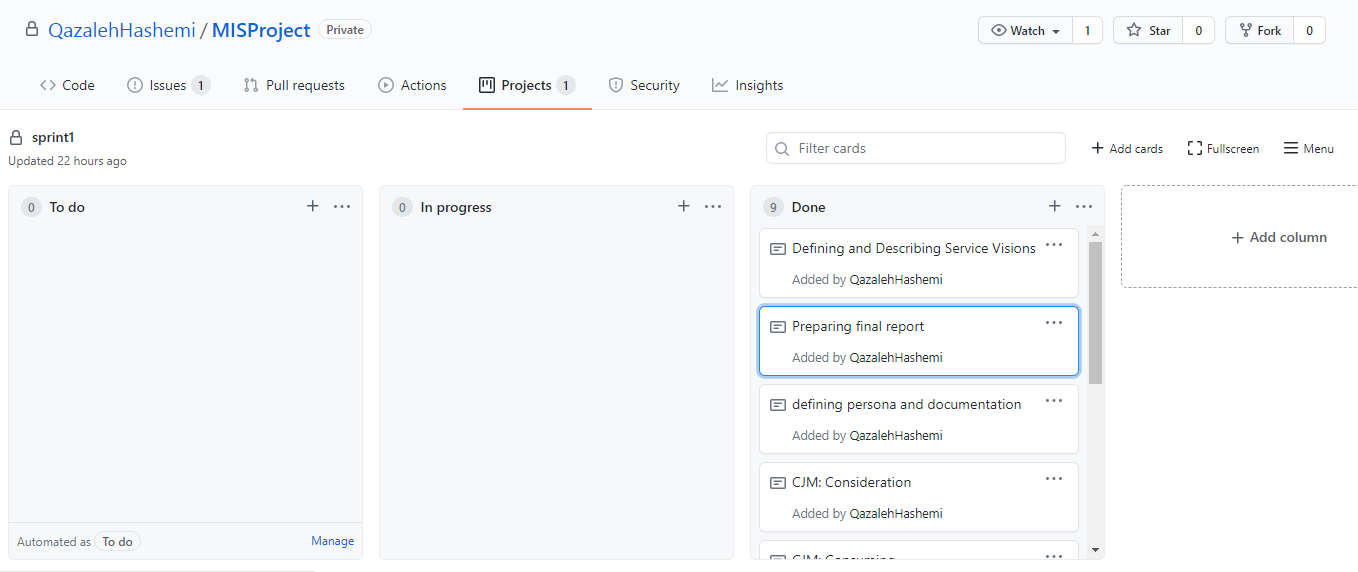Click the watchers count 1
This screenshot has width=1358, height=572.
click(x=1087, y=31)
